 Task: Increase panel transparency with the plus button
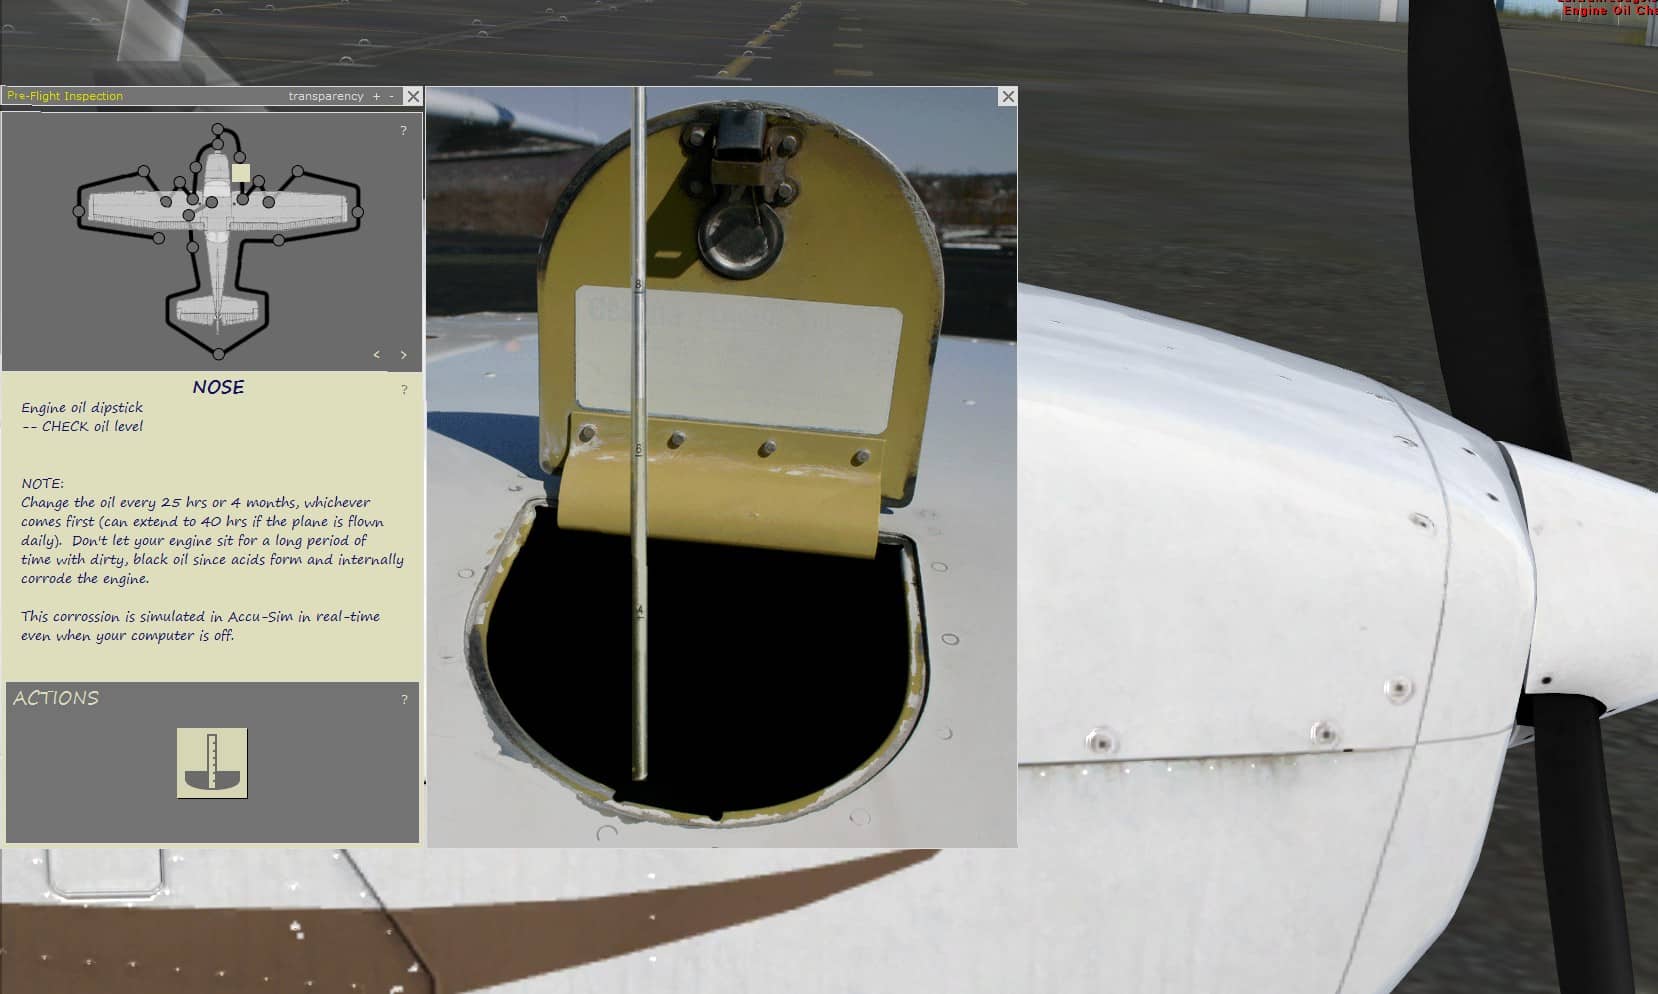(377, 97)
